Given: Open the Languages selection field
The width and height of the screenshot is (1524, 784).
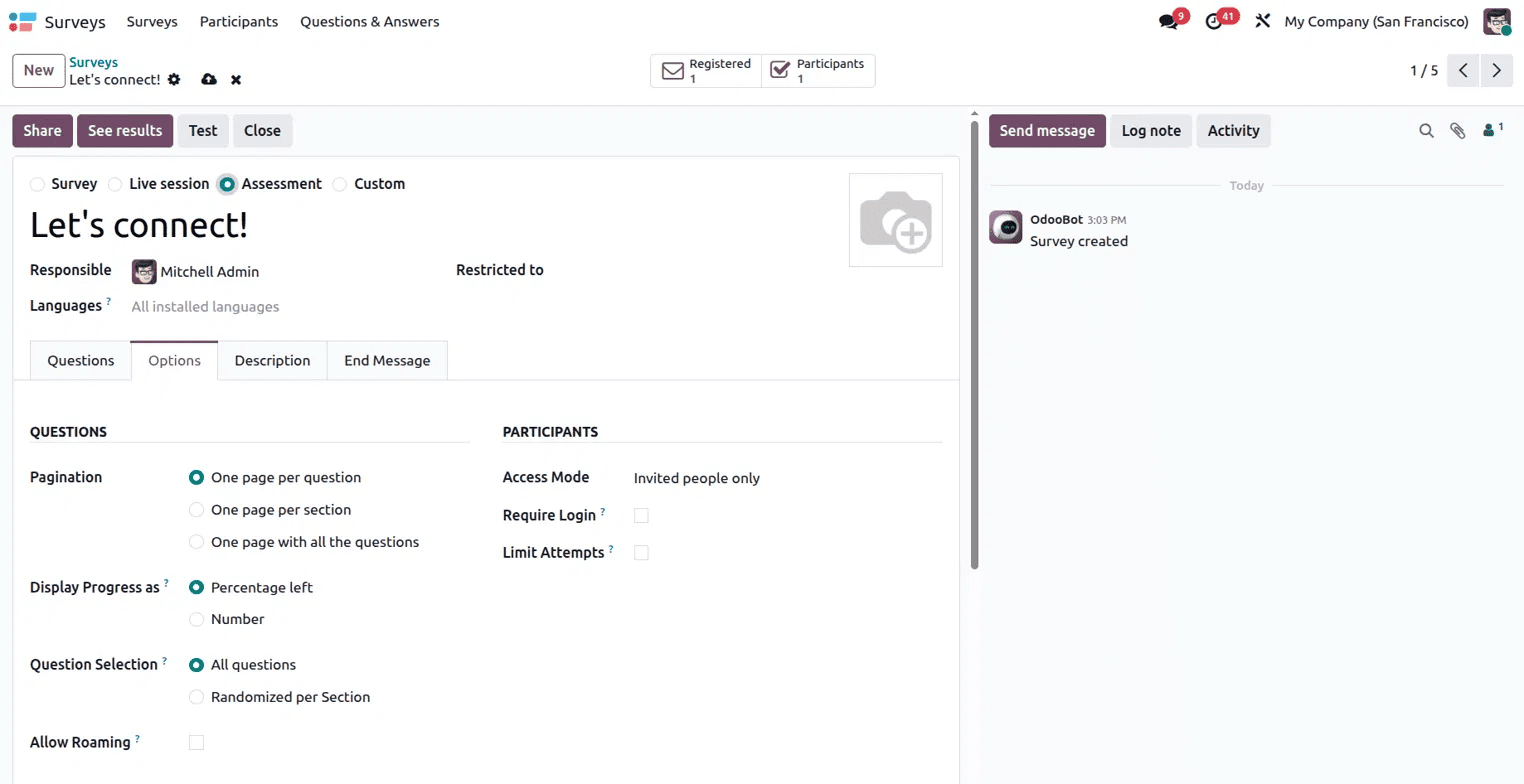Looking at the screenshot, I should [x=284, y=307].
